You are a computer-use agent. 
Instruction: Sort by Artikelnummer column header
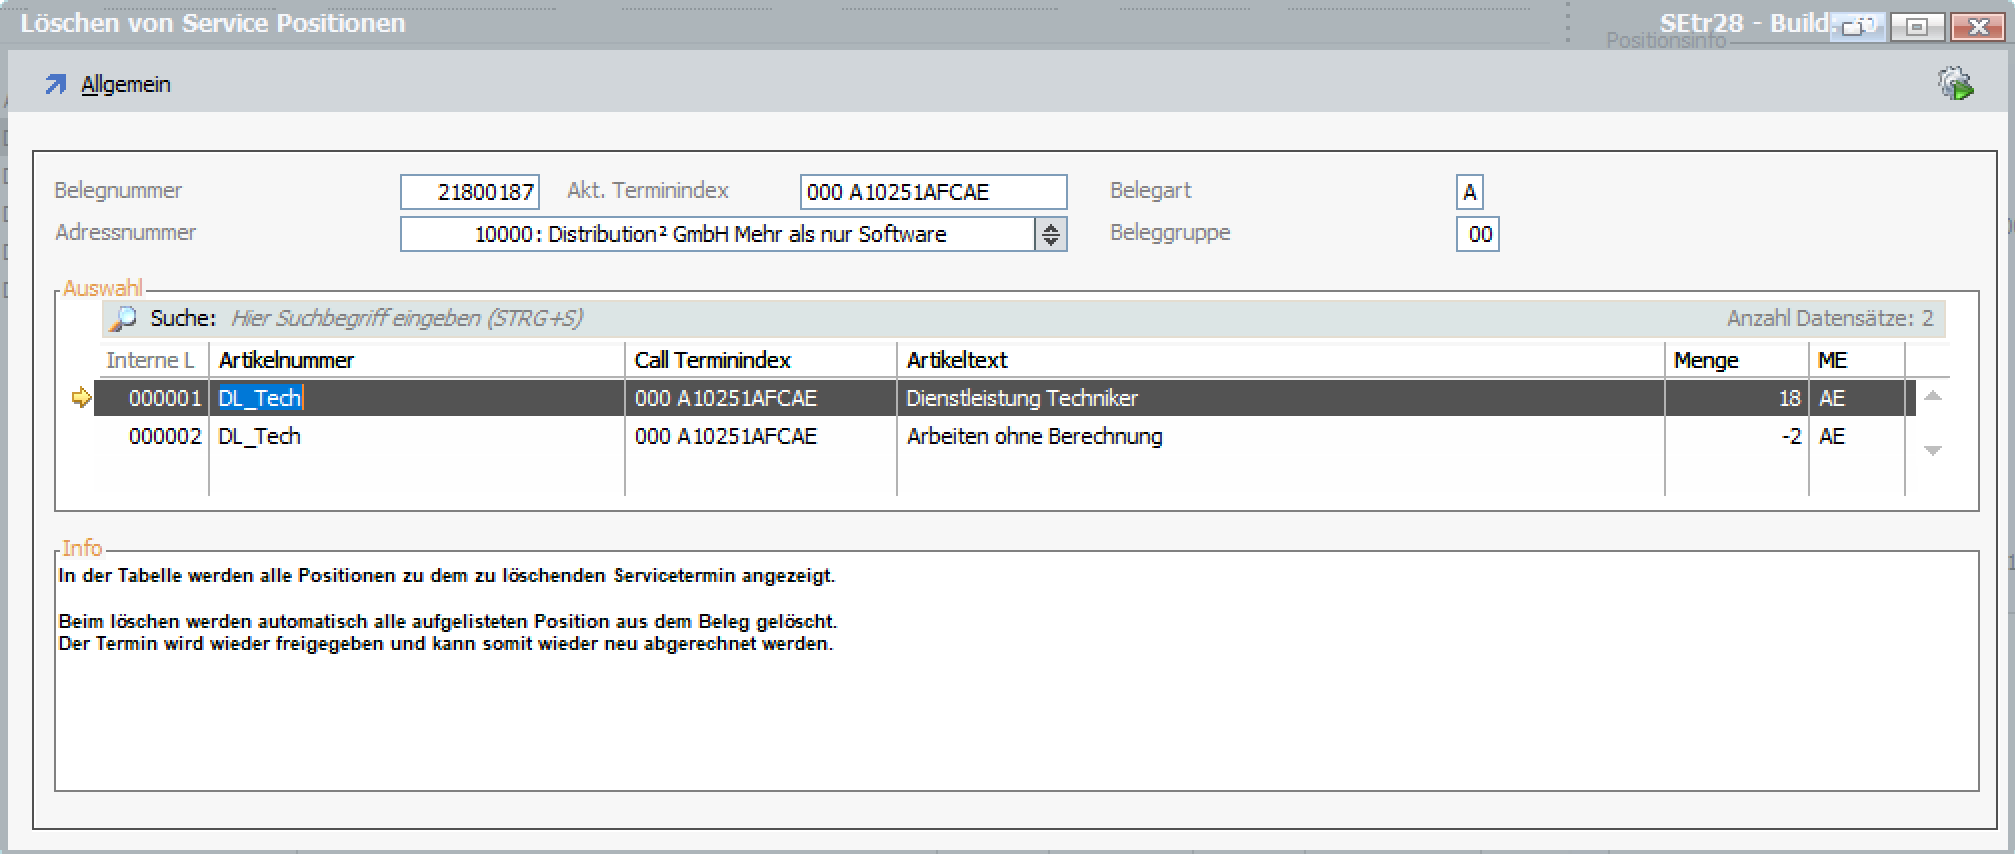(x=416, y=360)
